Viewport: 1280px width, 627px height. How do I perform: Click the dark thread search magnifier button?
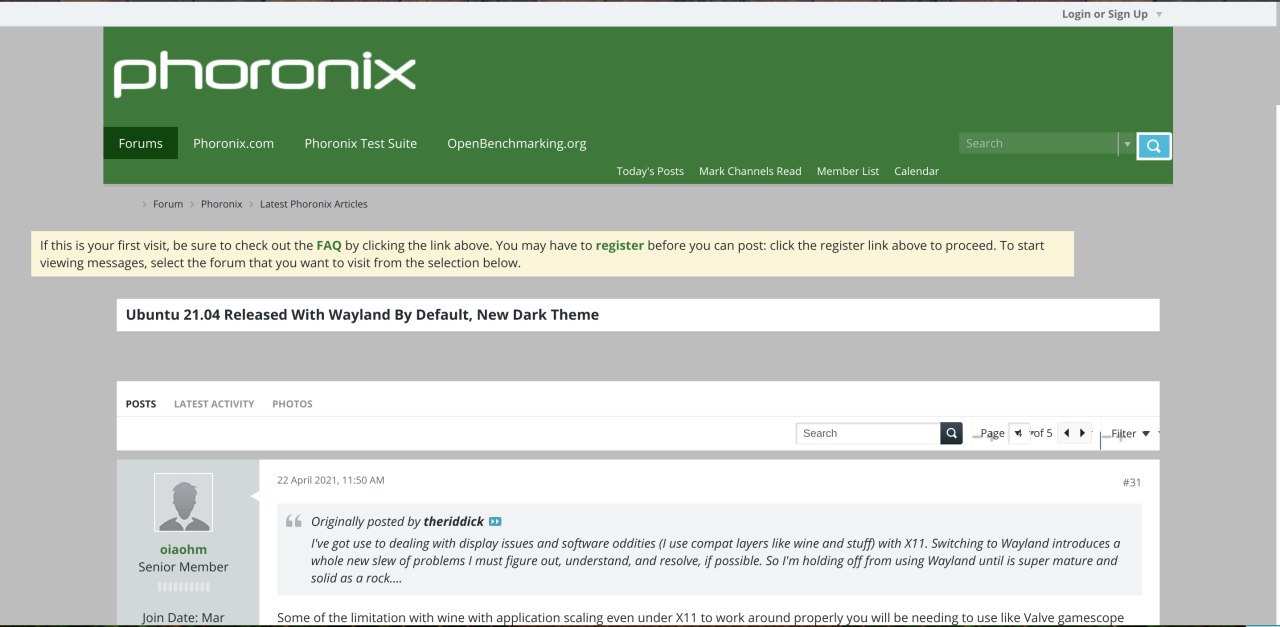point(951,433)
